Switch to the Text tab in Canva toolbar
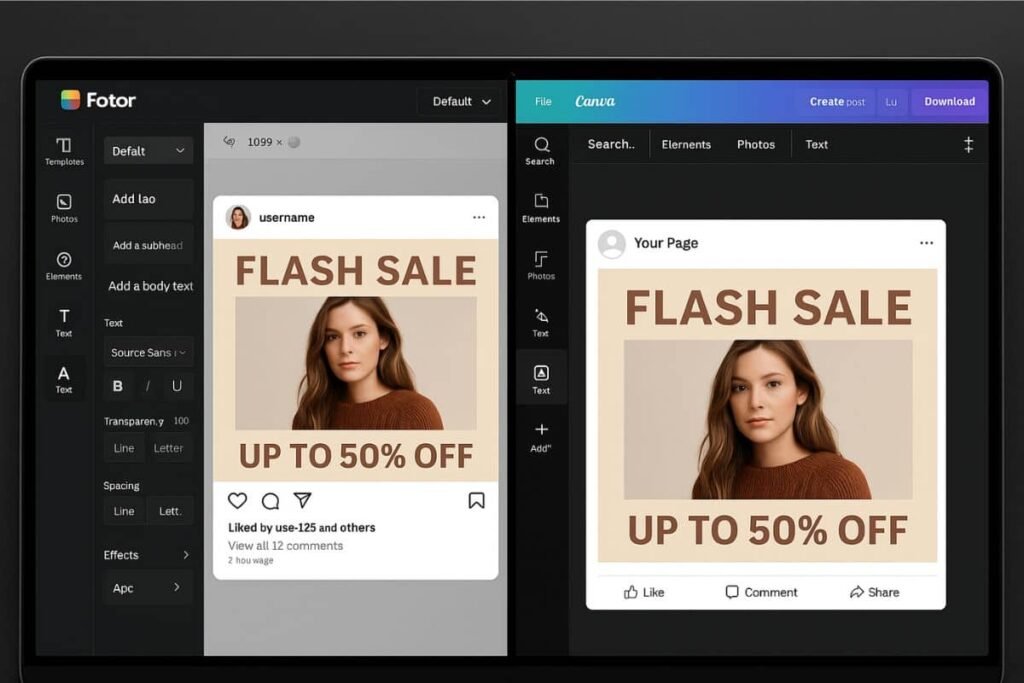The height and width of the screenshot is (683, 1024). coord(816,144)
